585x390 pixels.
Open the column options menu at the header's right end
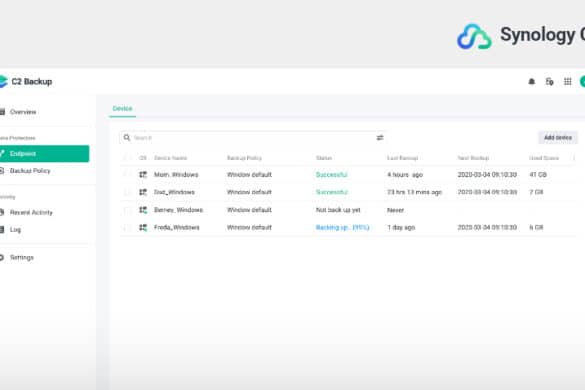574,158
